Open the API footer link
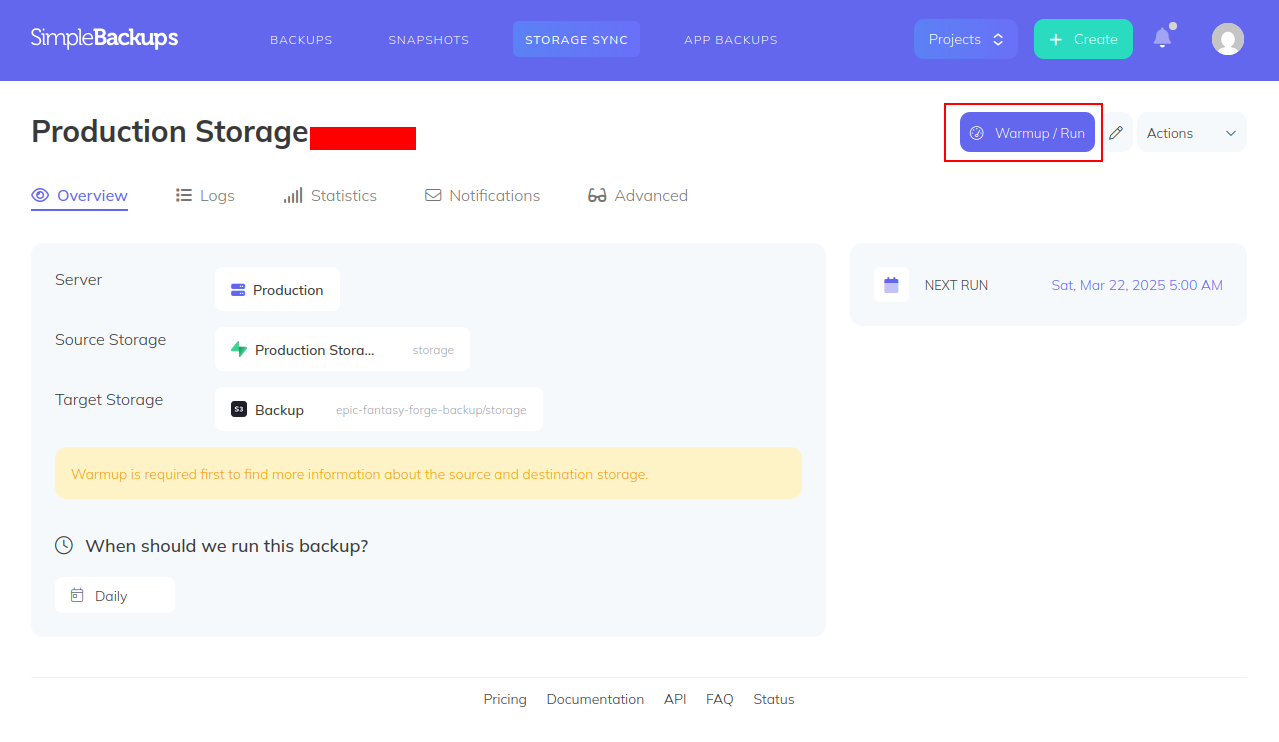Viewport: 1279px width, 742px height. pos(675,699)
